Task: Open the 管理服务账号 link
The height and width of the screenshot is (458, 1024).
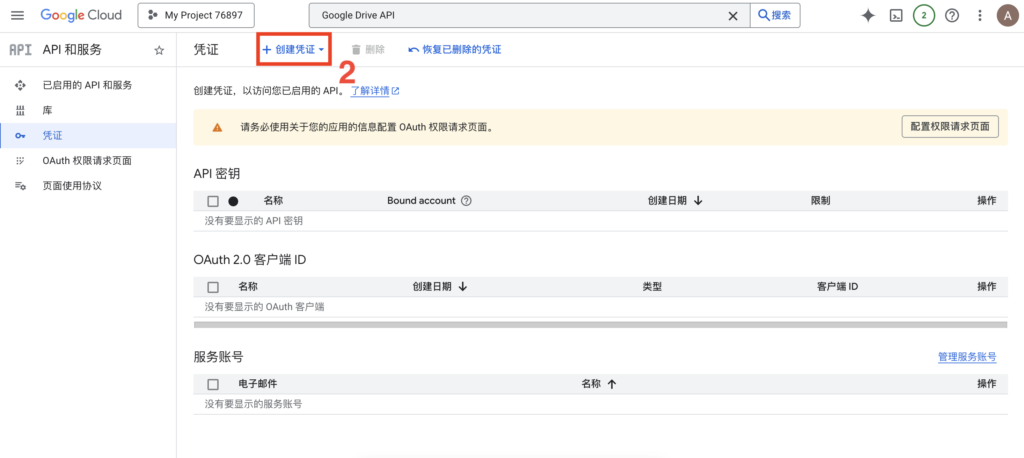Action: point(966,357)
